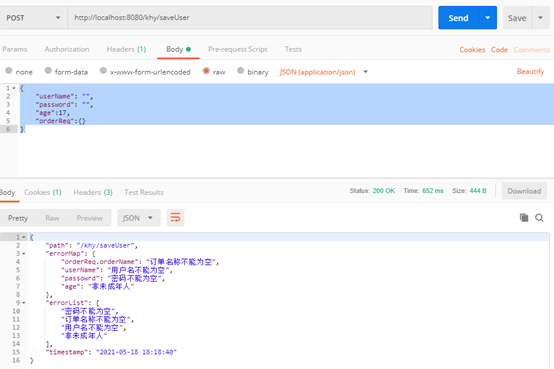
Task: Open the Cookies link
Action: tap(472, 50)
